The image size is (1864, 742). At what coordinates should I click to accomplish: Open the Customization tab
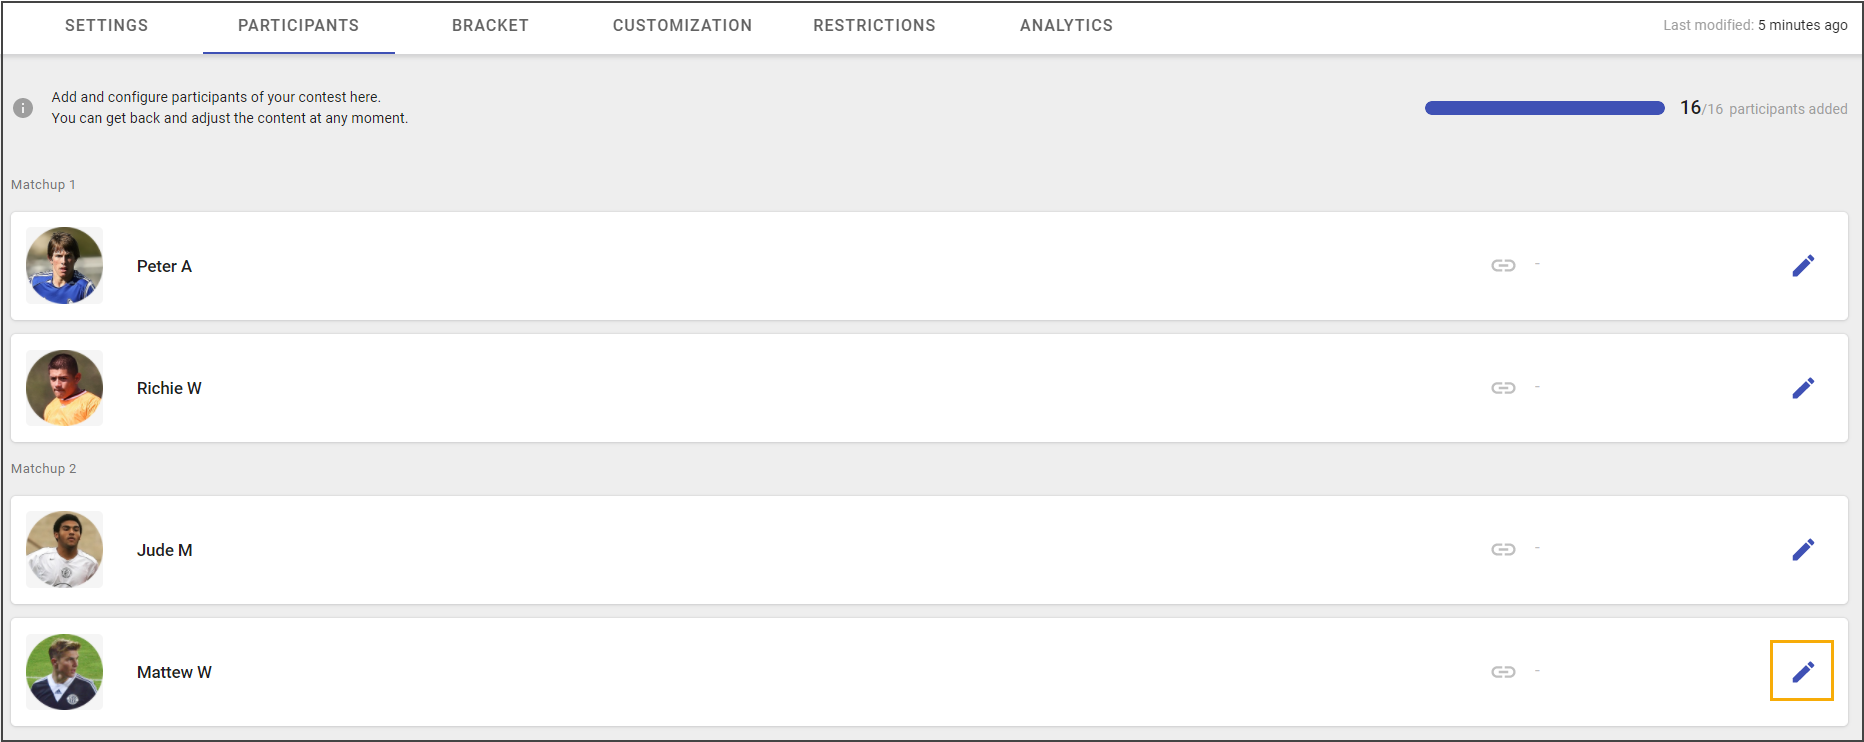click(x=682, y=26)
